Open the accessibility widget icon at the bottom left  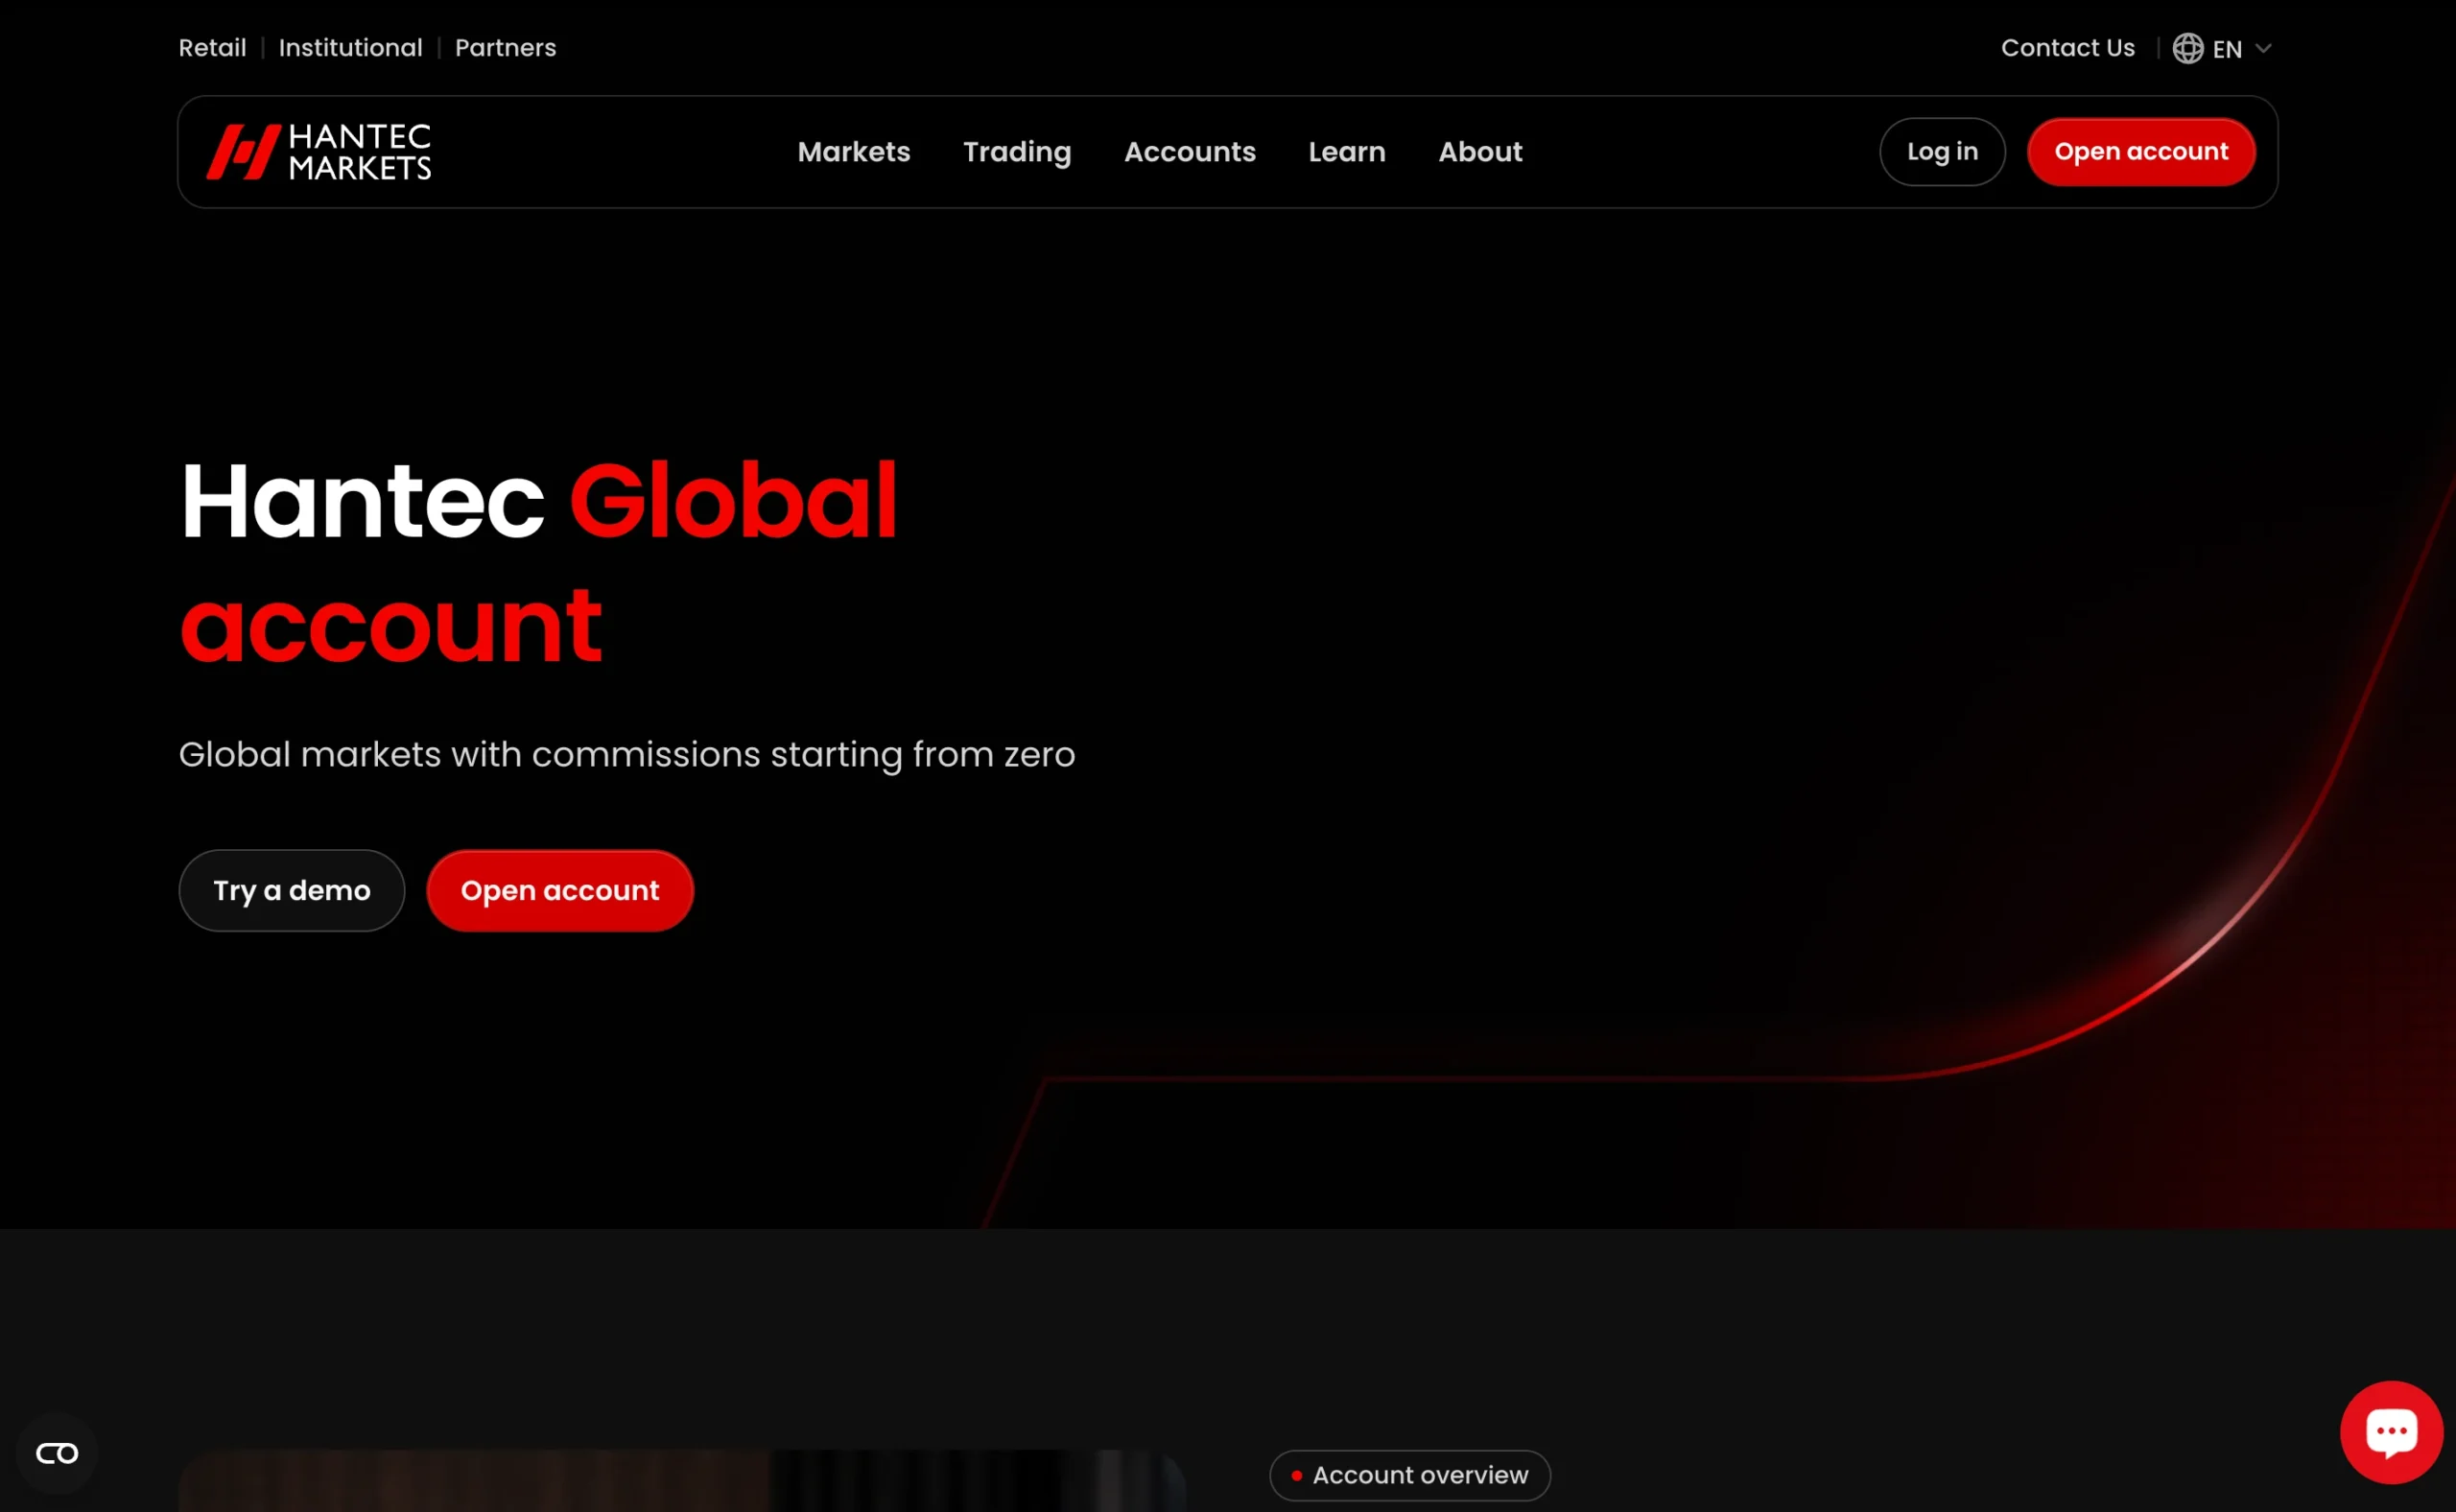(x=57, y=1453)
